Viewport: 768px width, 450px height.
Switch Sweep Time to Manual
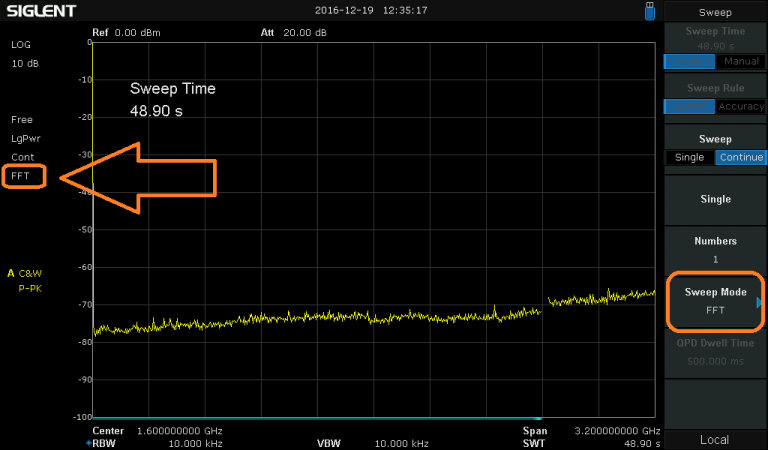741,61
